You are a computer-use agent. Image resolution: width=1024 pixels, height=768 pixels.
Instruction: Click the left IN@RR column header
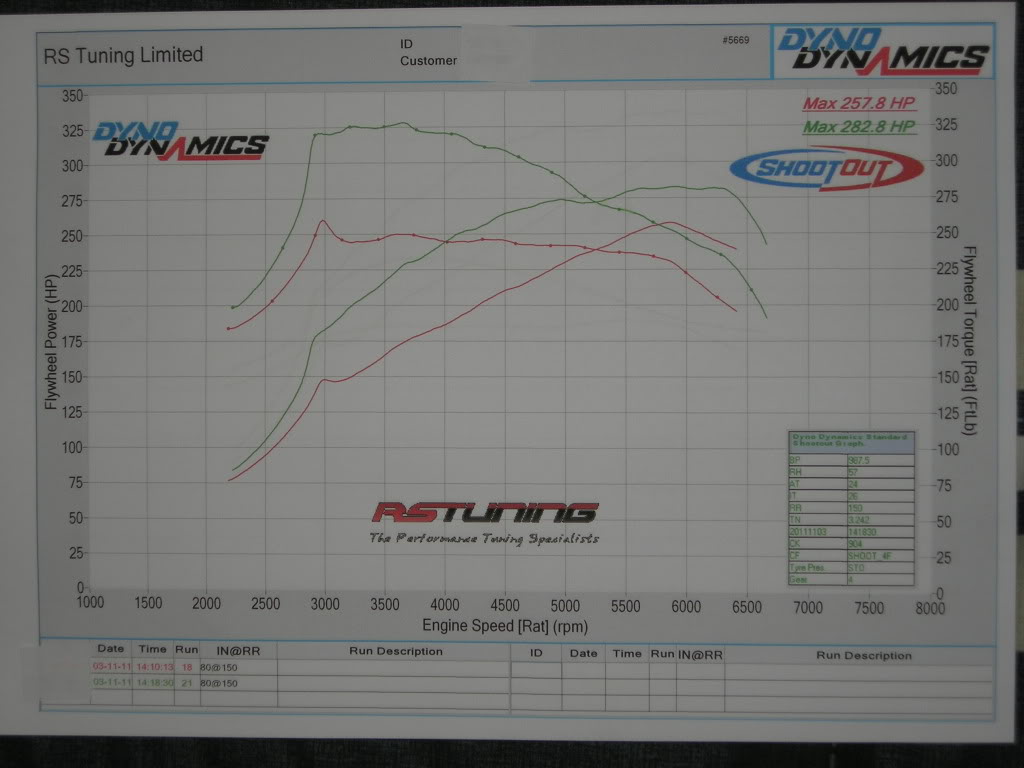[x=238, y=651]
